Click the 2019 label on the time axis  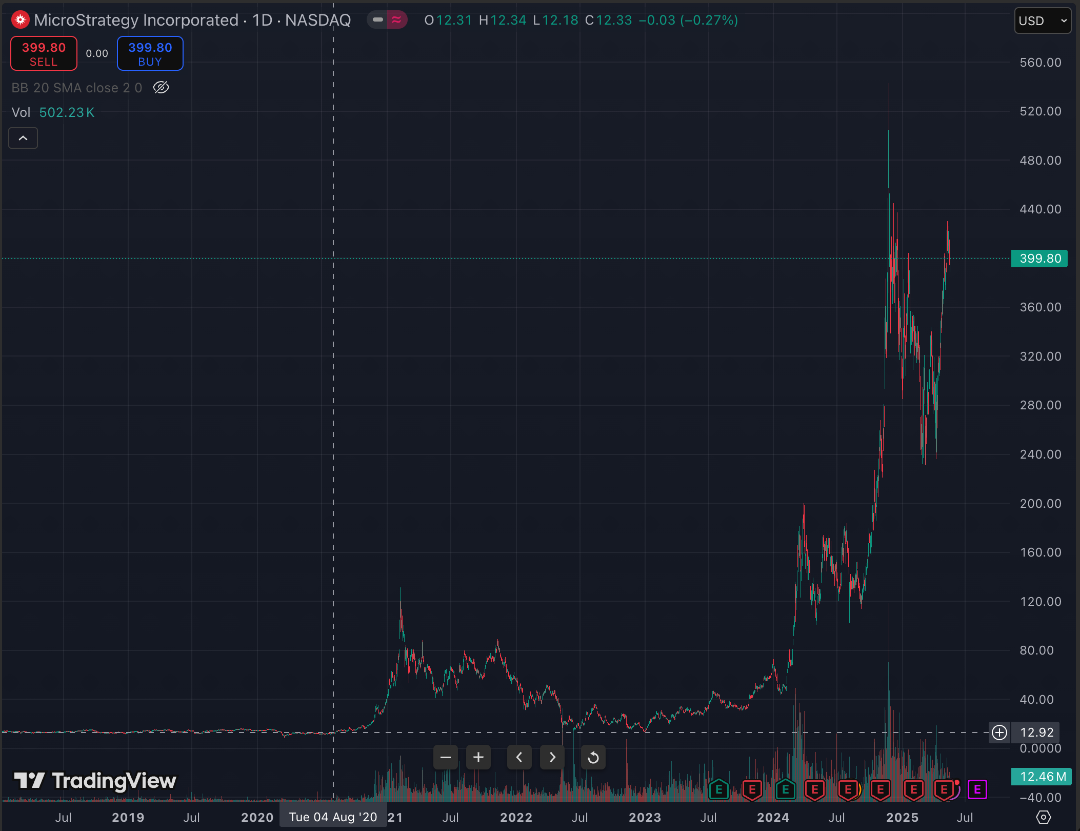[128, 817]
